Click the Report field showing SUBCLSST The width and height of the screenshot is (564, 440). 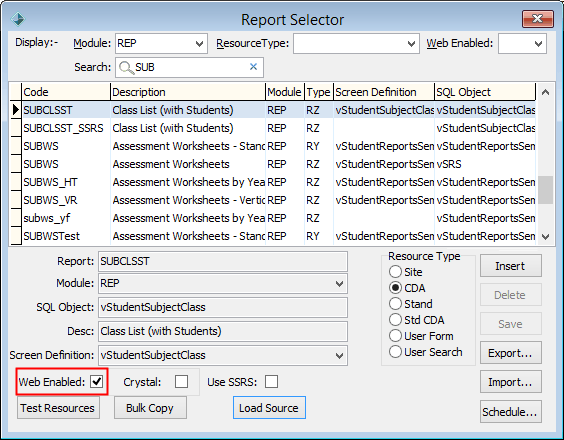(223, 261)
